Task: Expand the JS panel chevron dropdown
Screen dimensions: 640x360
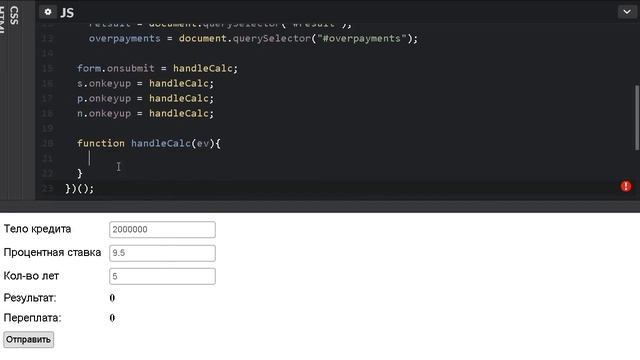Action: [627, 12]
